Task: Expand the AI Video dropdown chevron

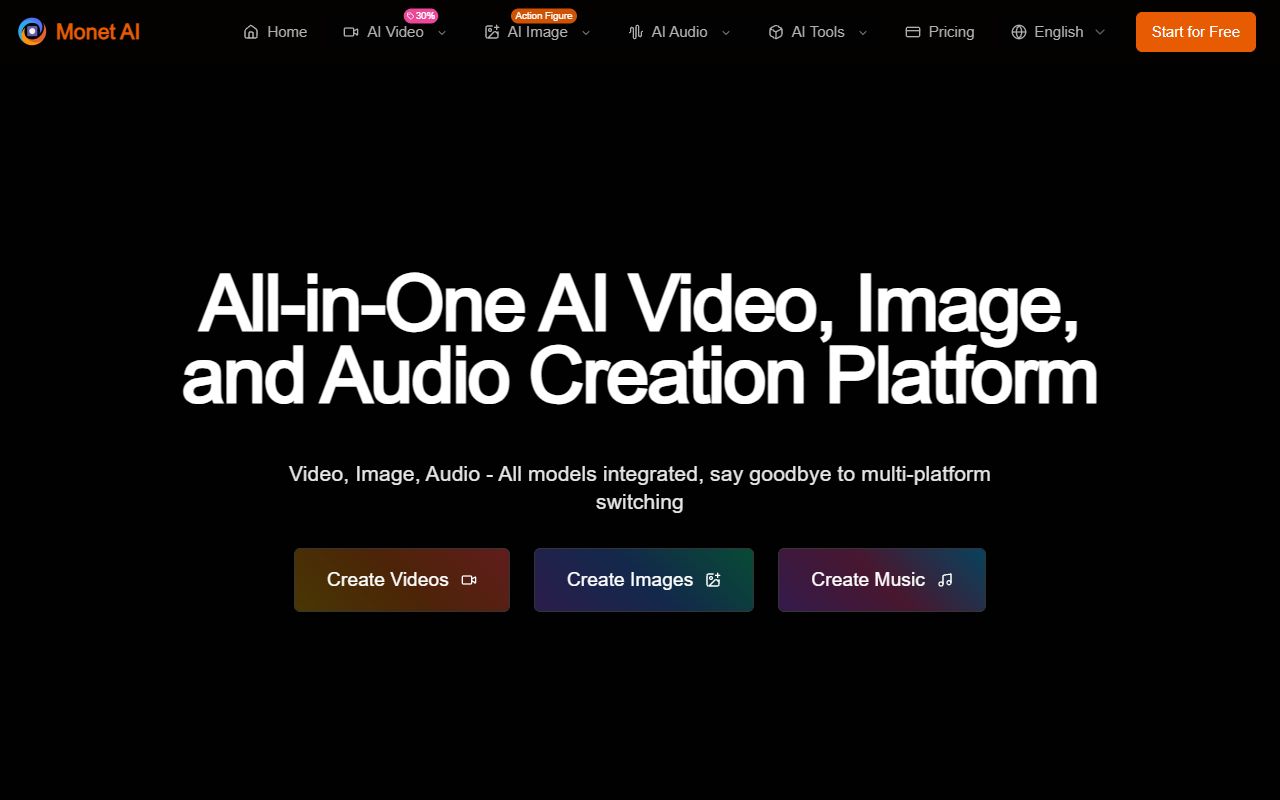Action: pos(442,32)
